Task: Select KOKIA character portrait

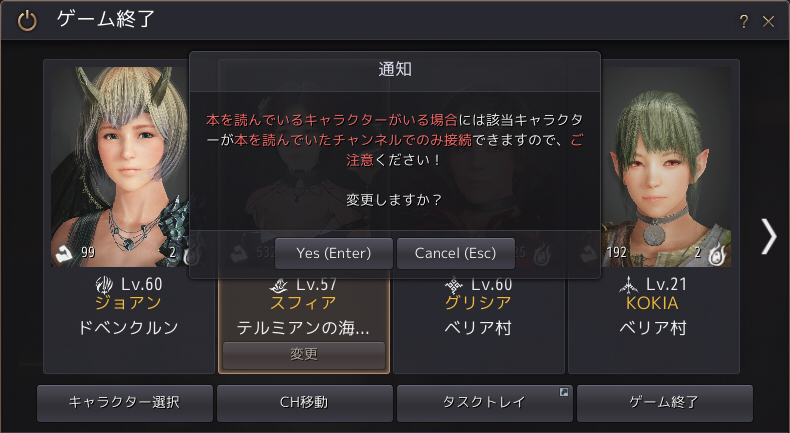Action: click(666, 167)
